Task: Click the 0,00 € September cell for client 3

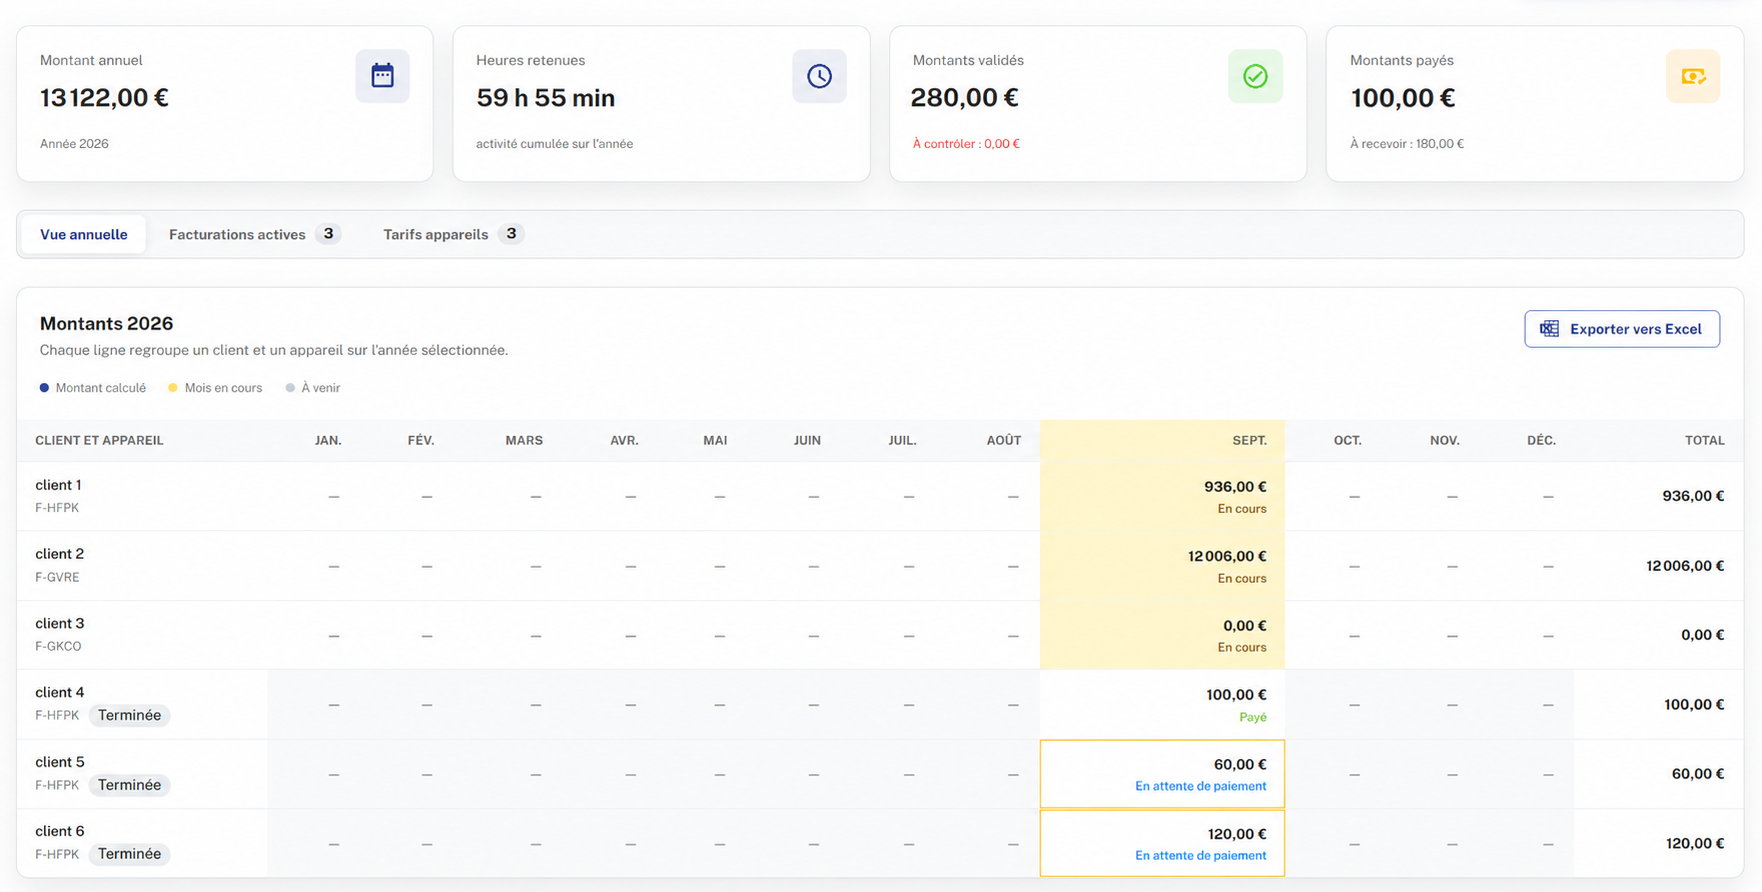Action: click(x=1162, y=635)
